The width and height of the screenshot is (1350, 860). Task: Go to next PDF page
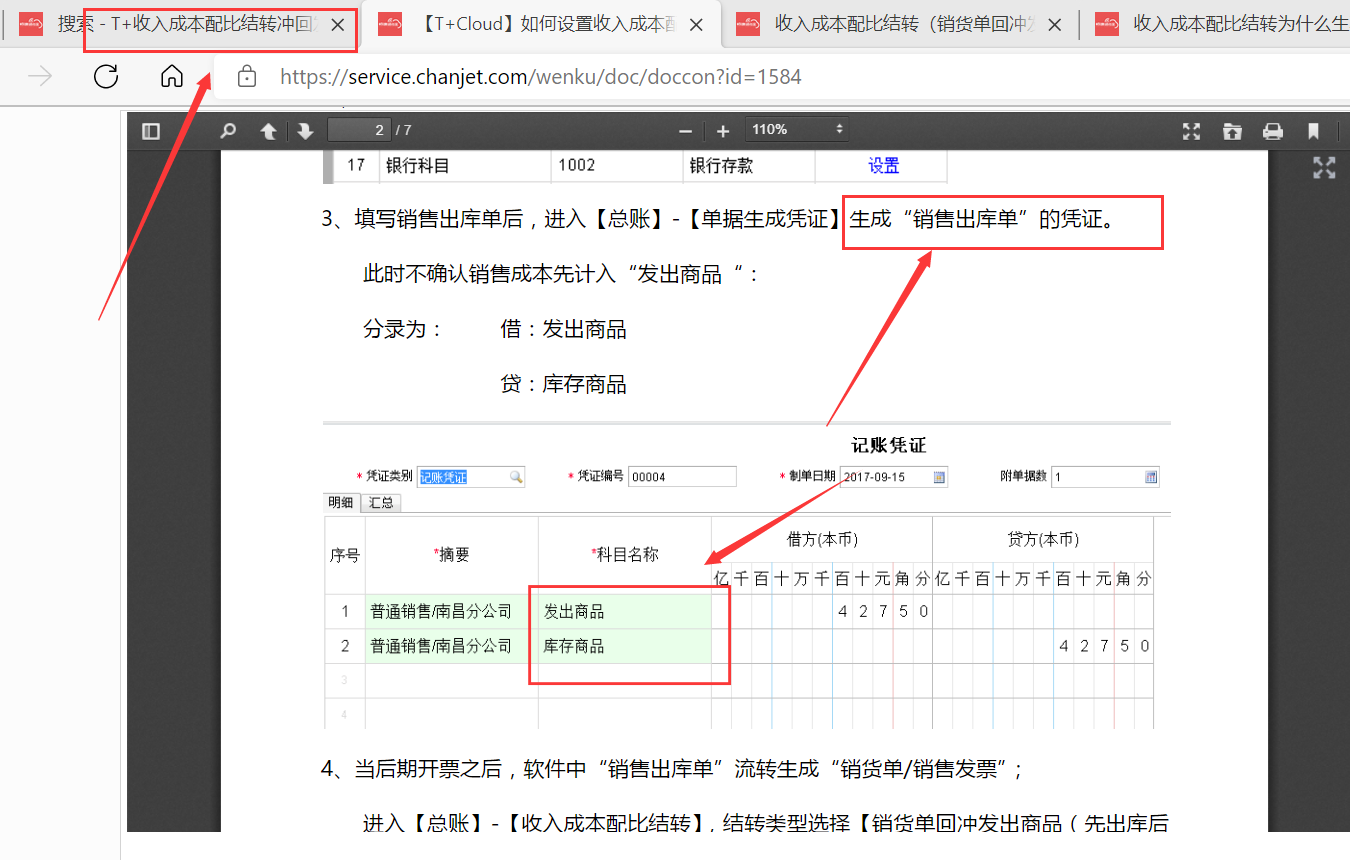(x=305, y=131)
